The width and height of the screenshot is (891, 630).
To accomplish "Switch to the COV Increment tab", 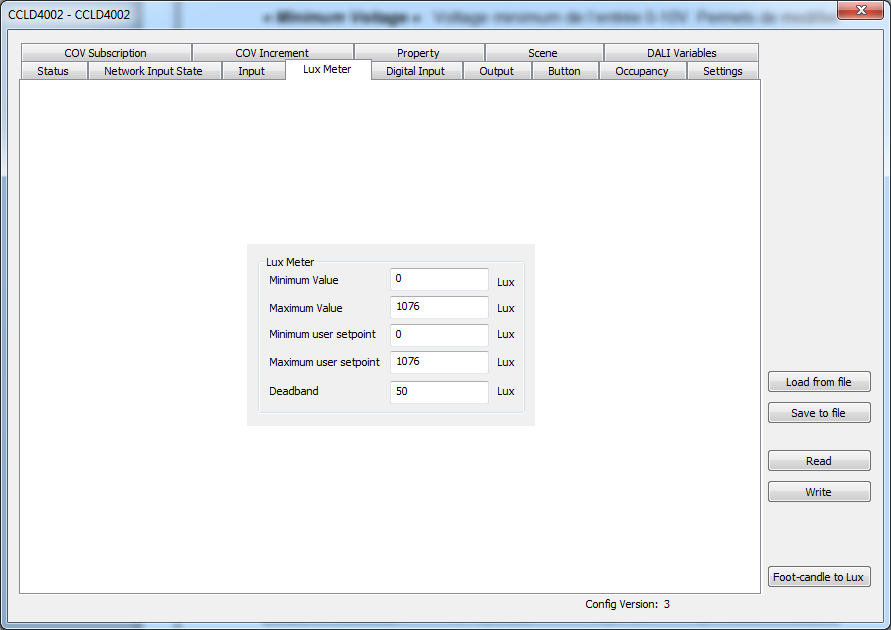I will point(273,53).
